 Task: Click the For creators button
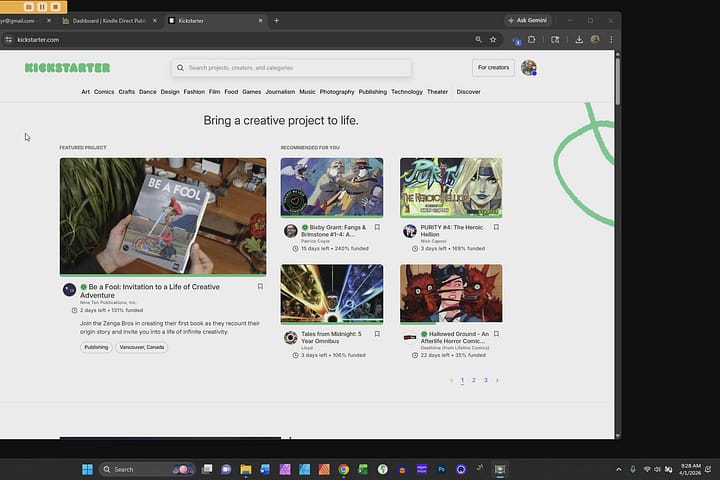tap(493, 68)
